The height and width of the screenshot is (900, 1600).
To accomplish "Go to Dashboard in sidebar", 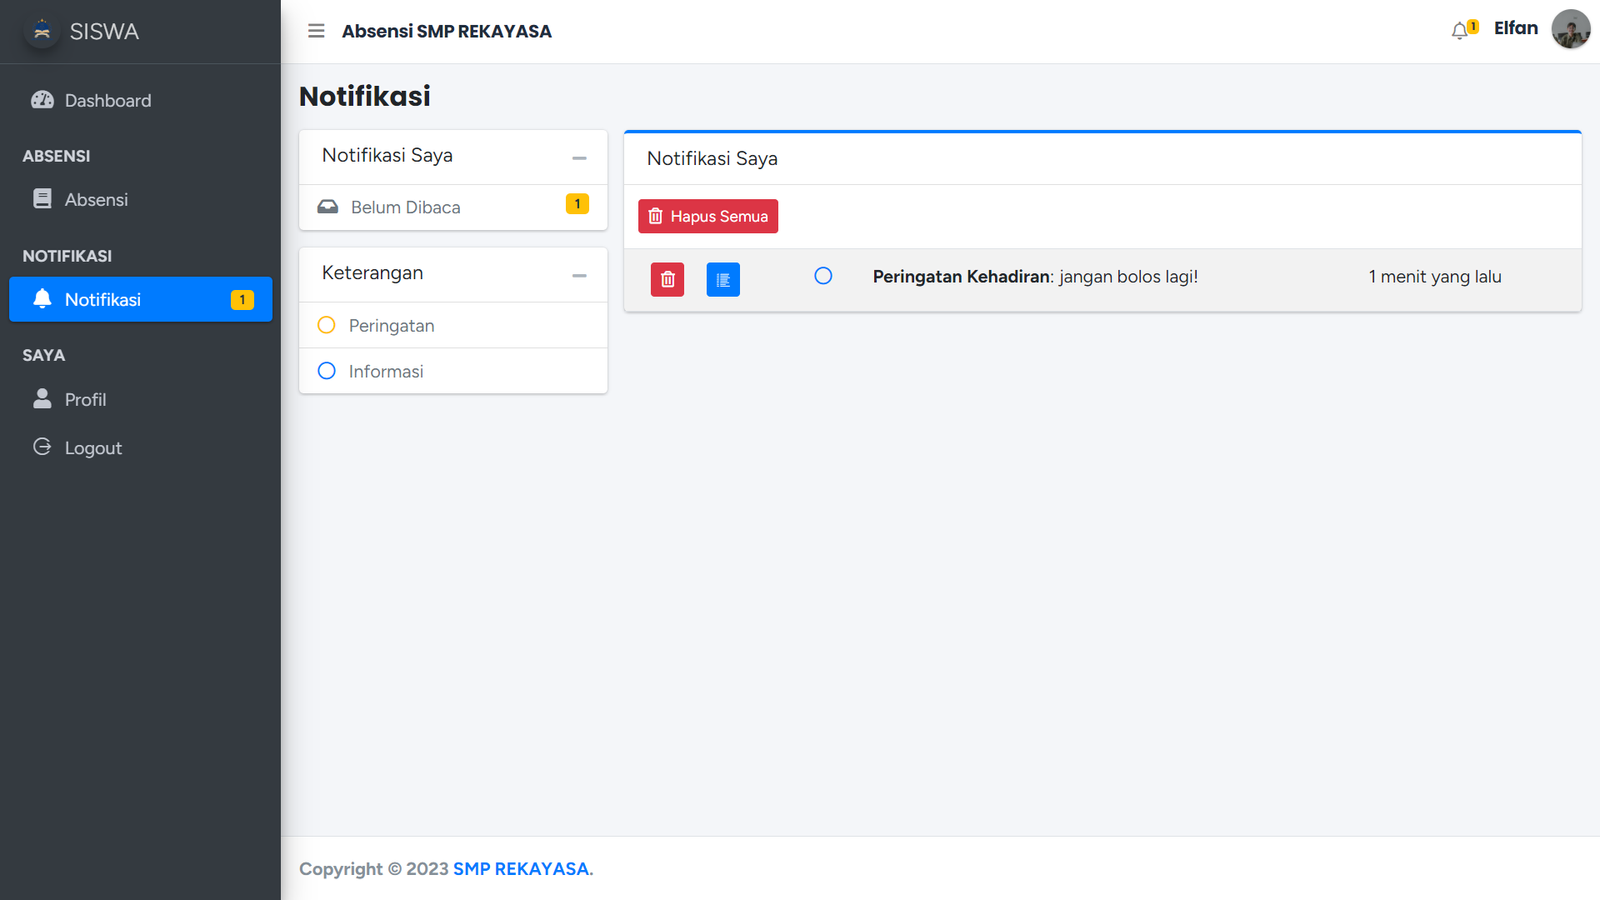I will pyautogui.click(x=107, y=100).
